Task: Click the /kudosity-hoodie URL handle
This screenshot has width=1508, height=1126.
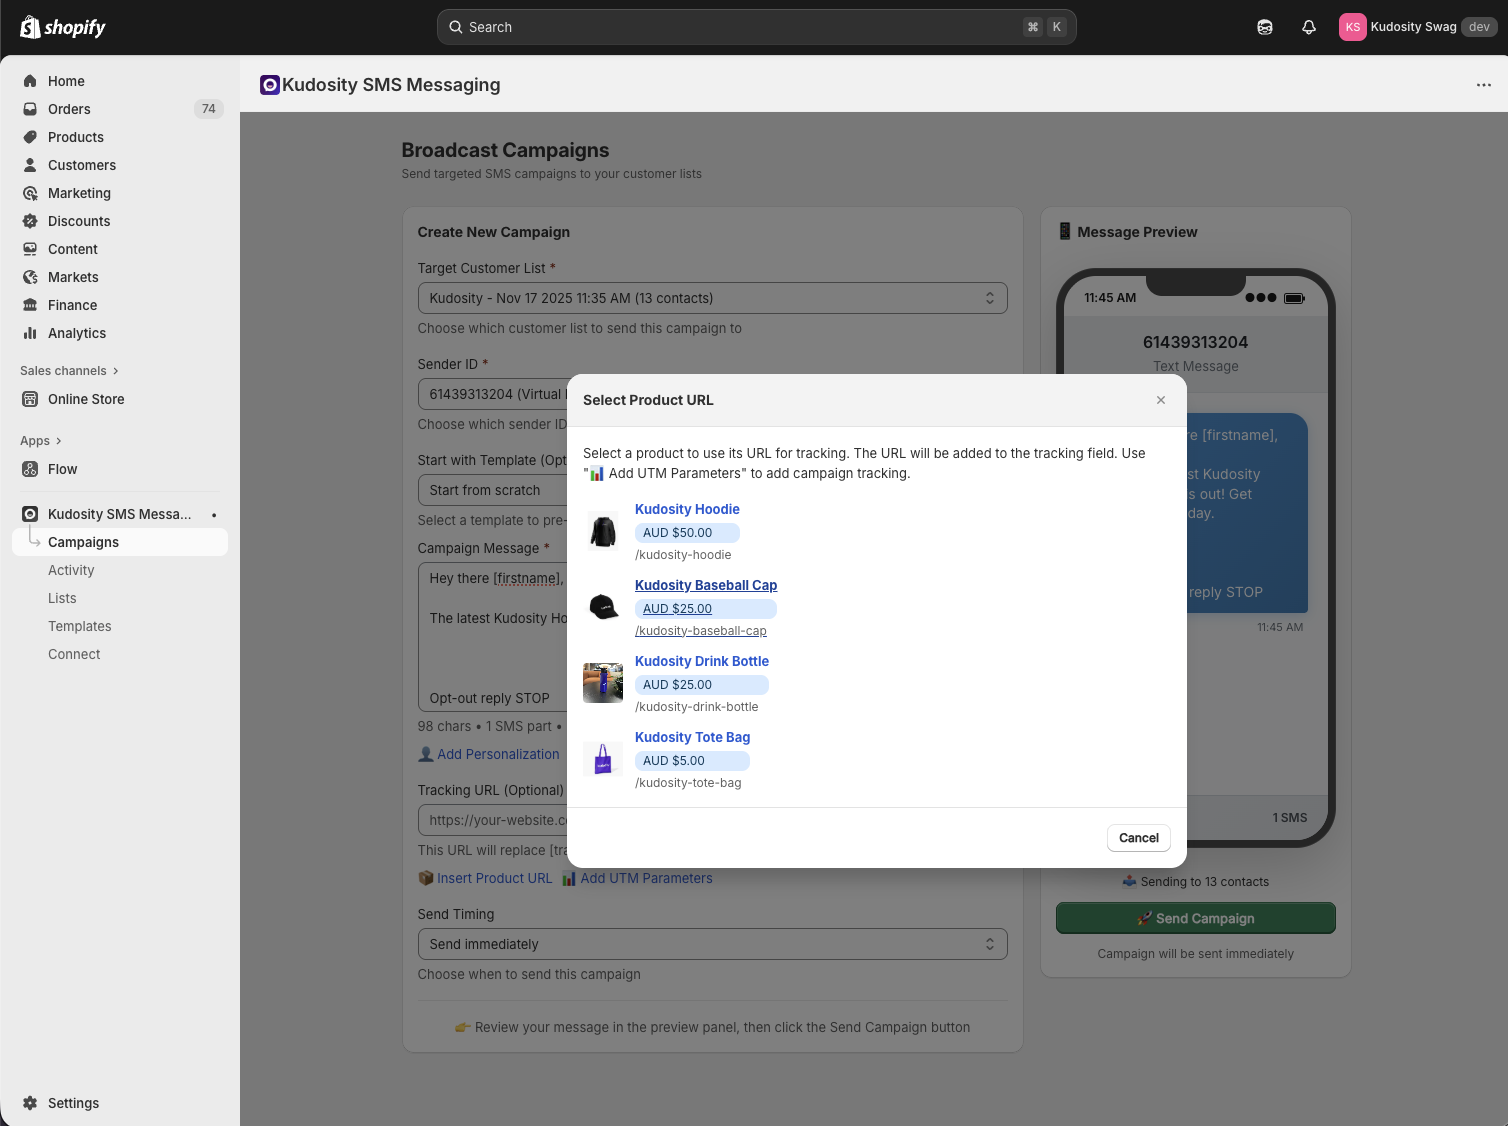Action: click(683, 555)
